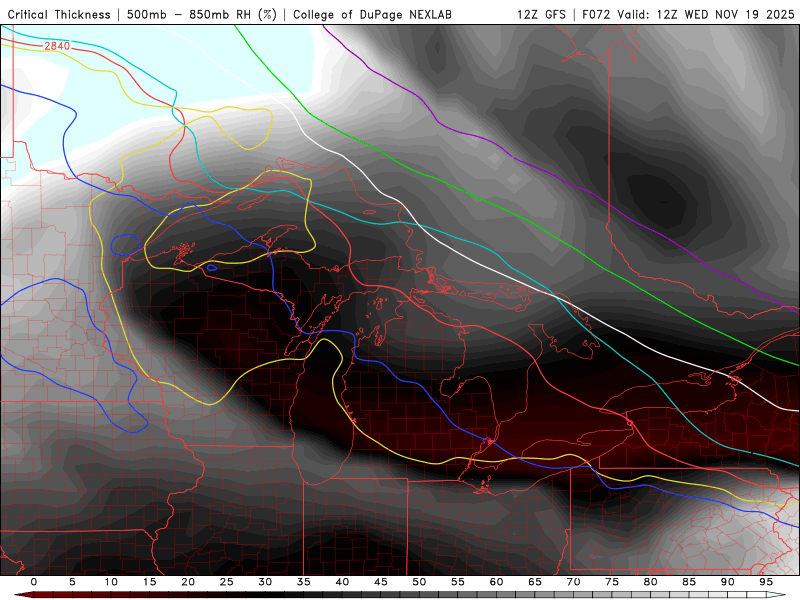Image resolution: width=800 pixels, height=600 pixels.
Task: Click the "College of DuPage NEXLAB" header text
Action: (372, 15)
